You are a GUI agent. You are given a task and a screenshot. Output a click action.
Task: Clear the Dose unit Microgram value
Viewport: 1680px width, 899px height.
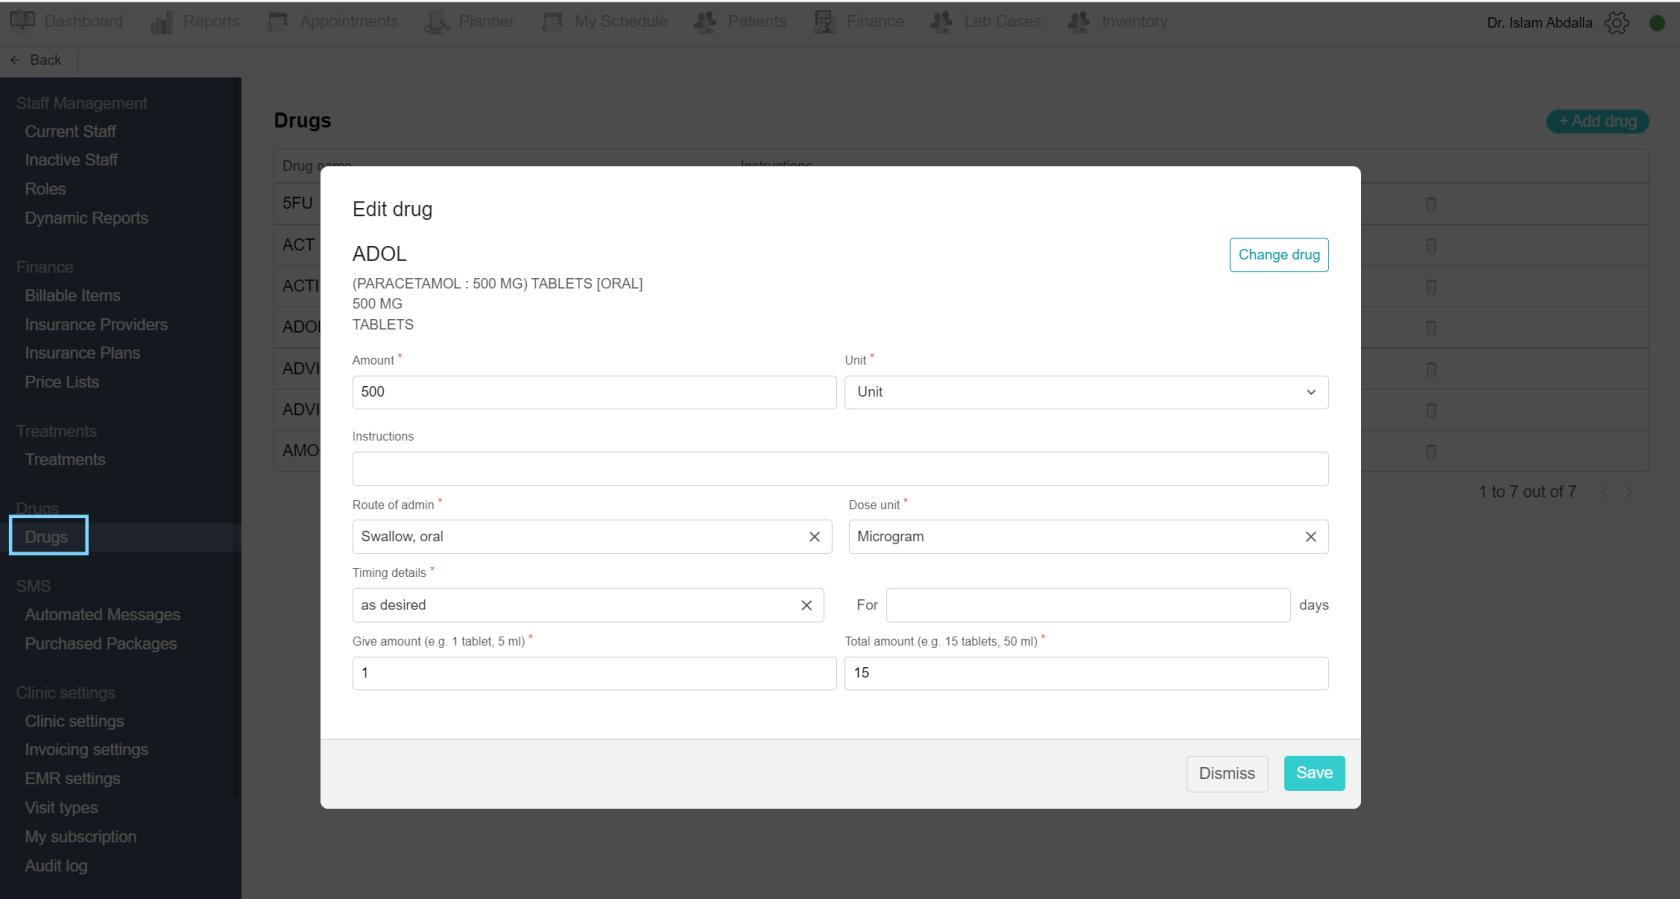coord(1310,537)
